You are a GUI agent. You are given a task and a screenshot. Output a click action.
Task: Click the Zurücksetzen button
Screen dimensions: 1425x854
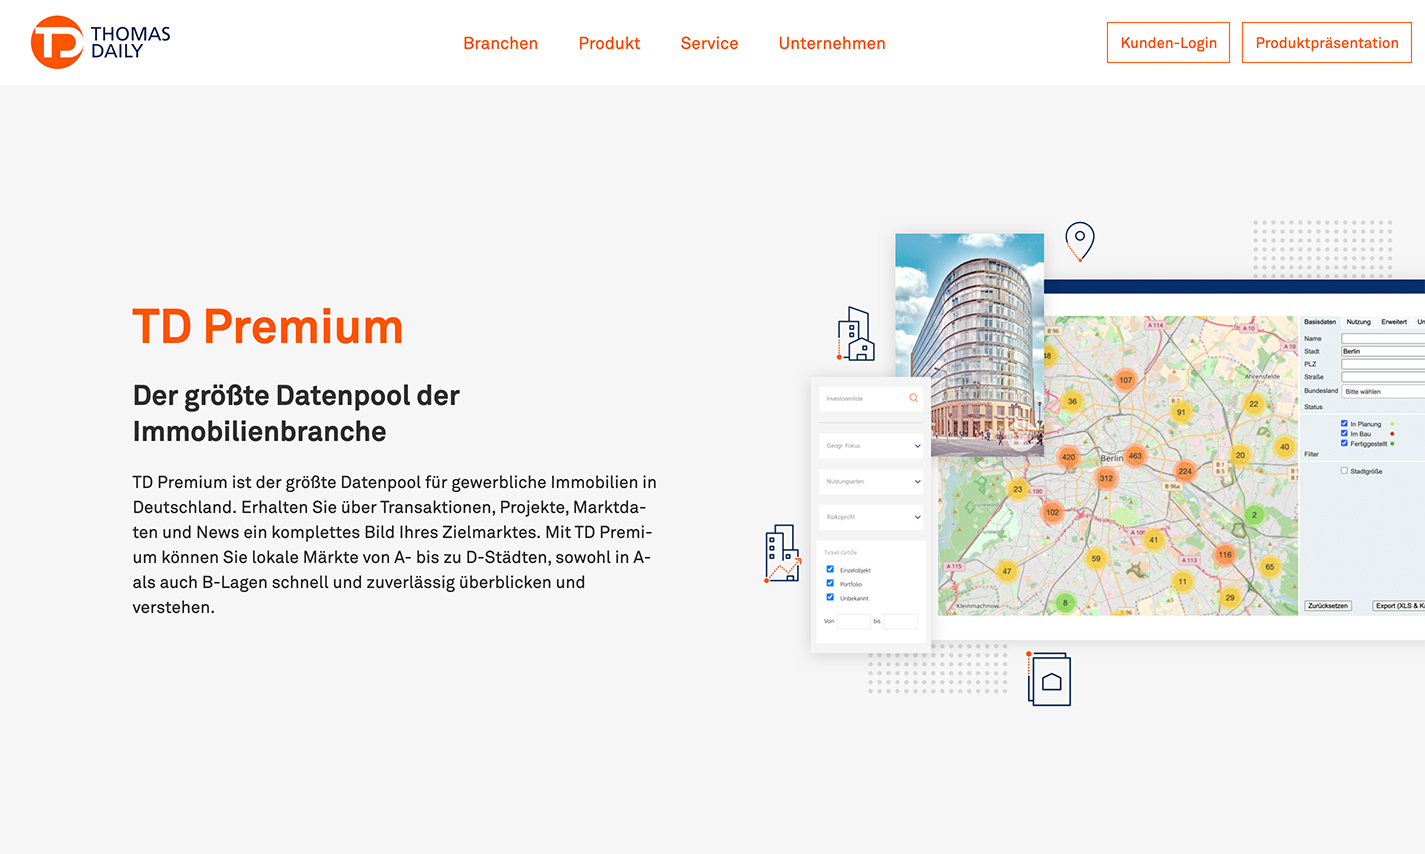point(1328,606)
